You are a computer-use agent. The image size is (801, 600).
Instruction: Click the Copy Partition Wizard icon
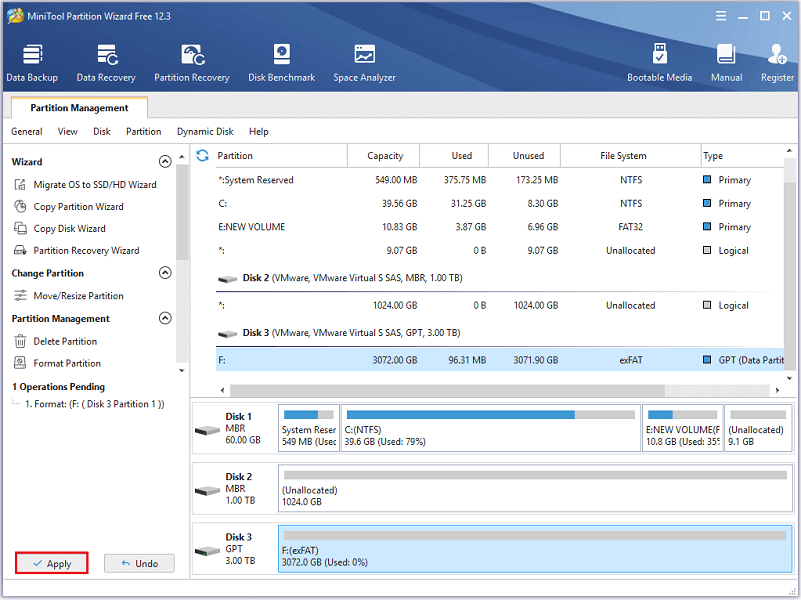(20, 206)
